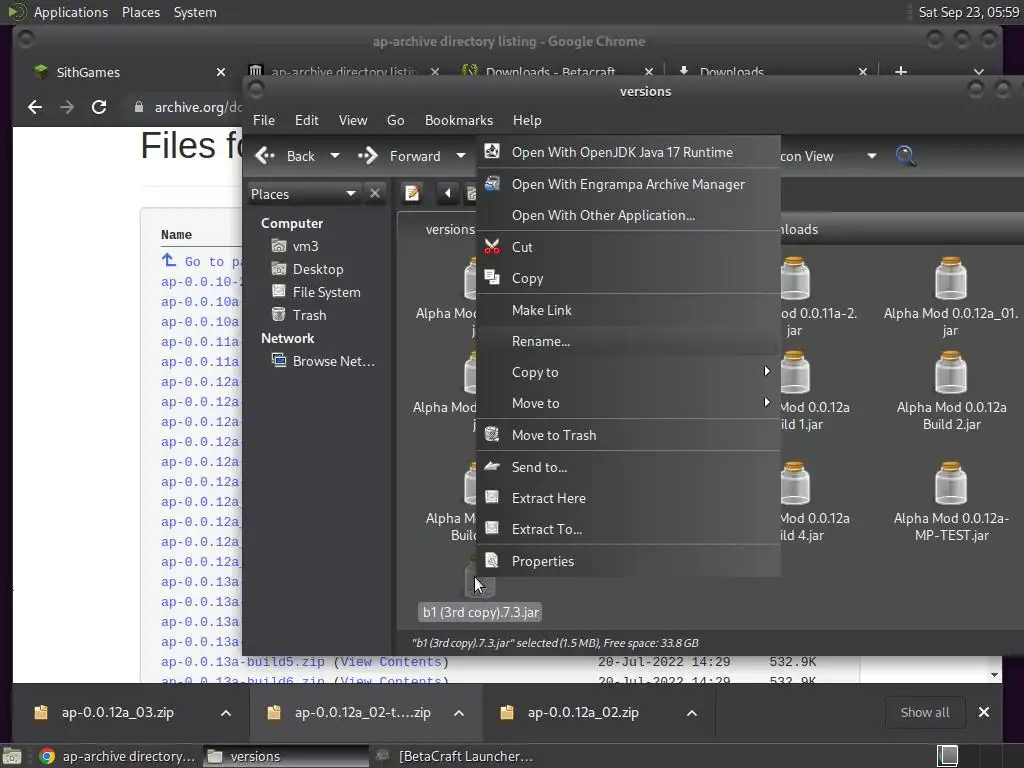Open the Applications menu in top panel
The width and height of the screenshot is (1024, 768).
pyautogui.click(x=71, y=12)
